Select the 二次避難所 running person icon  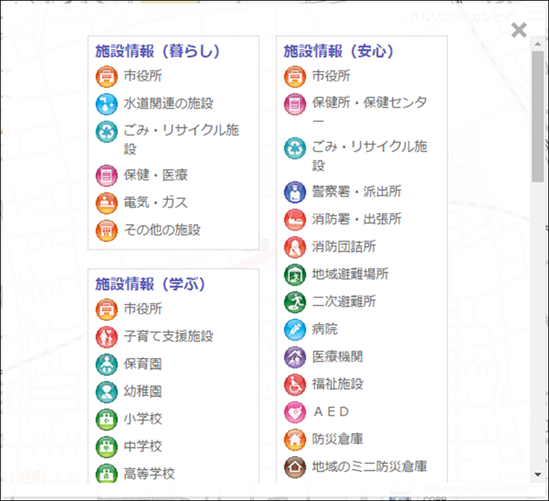[295, 302]
